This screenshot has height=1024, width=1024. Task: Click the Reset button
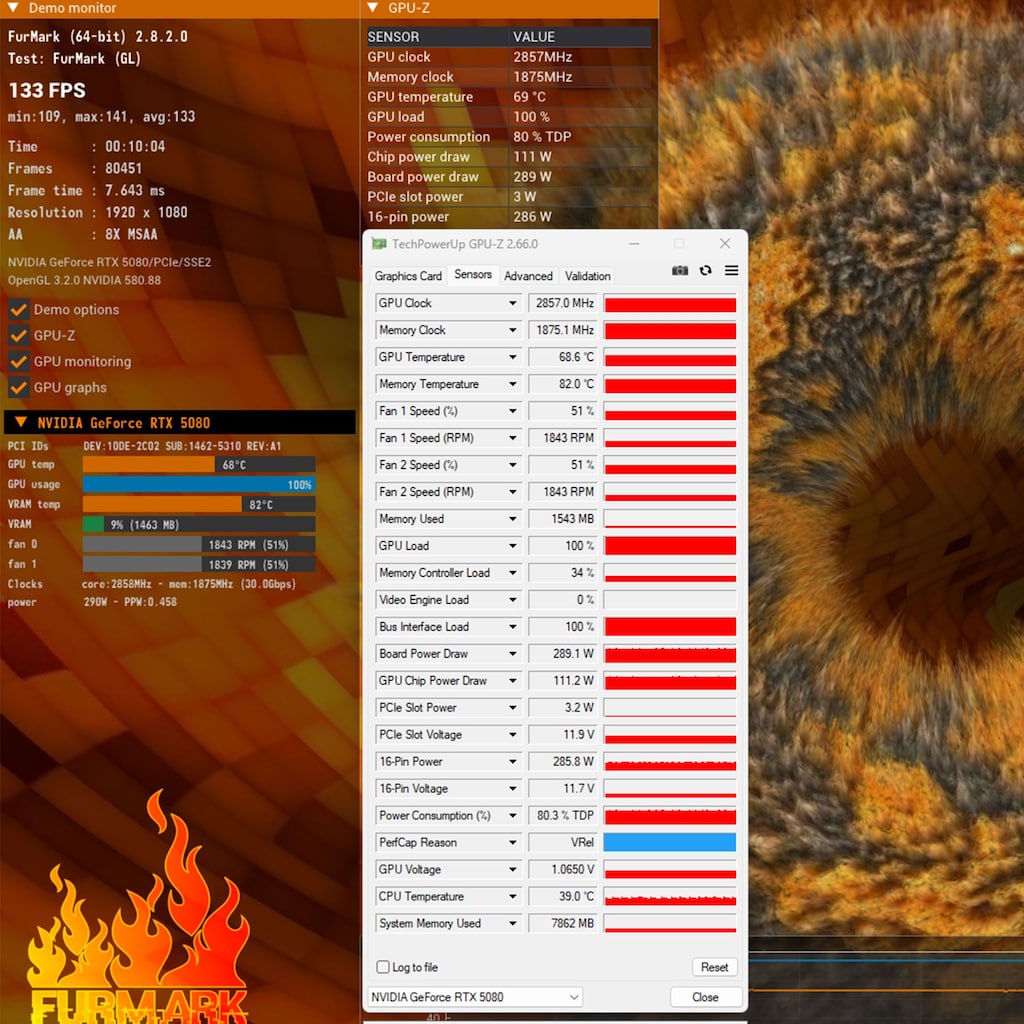[x=714, y=967]
